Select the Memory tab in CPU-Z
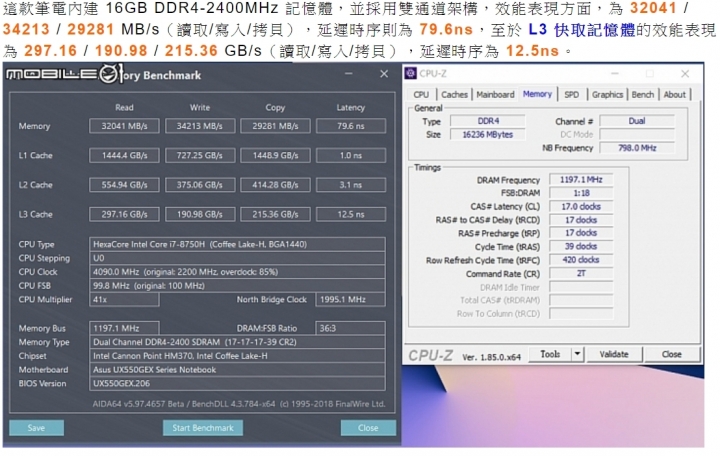 coord(537,94)
